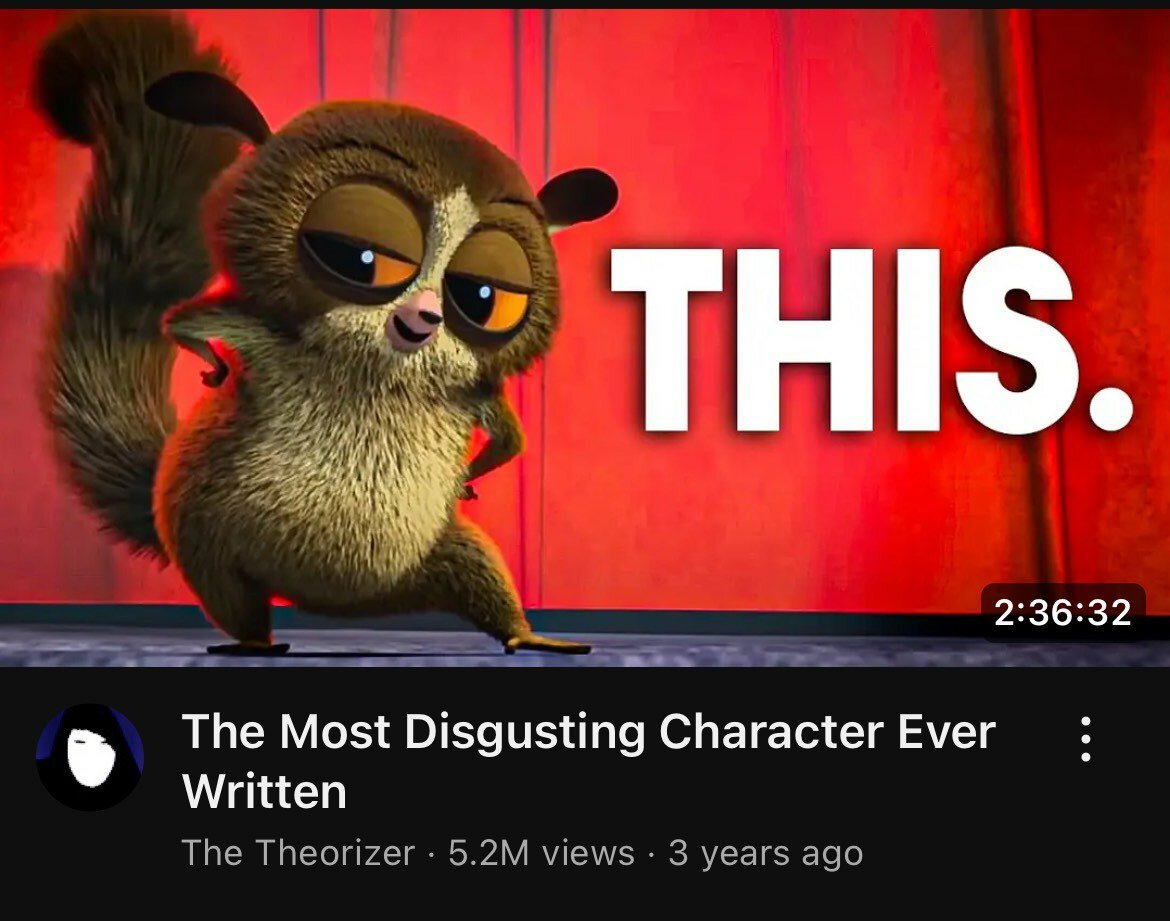
Task: Click the 2:36:32 duration badge
Action: [x=1063, y=613]
